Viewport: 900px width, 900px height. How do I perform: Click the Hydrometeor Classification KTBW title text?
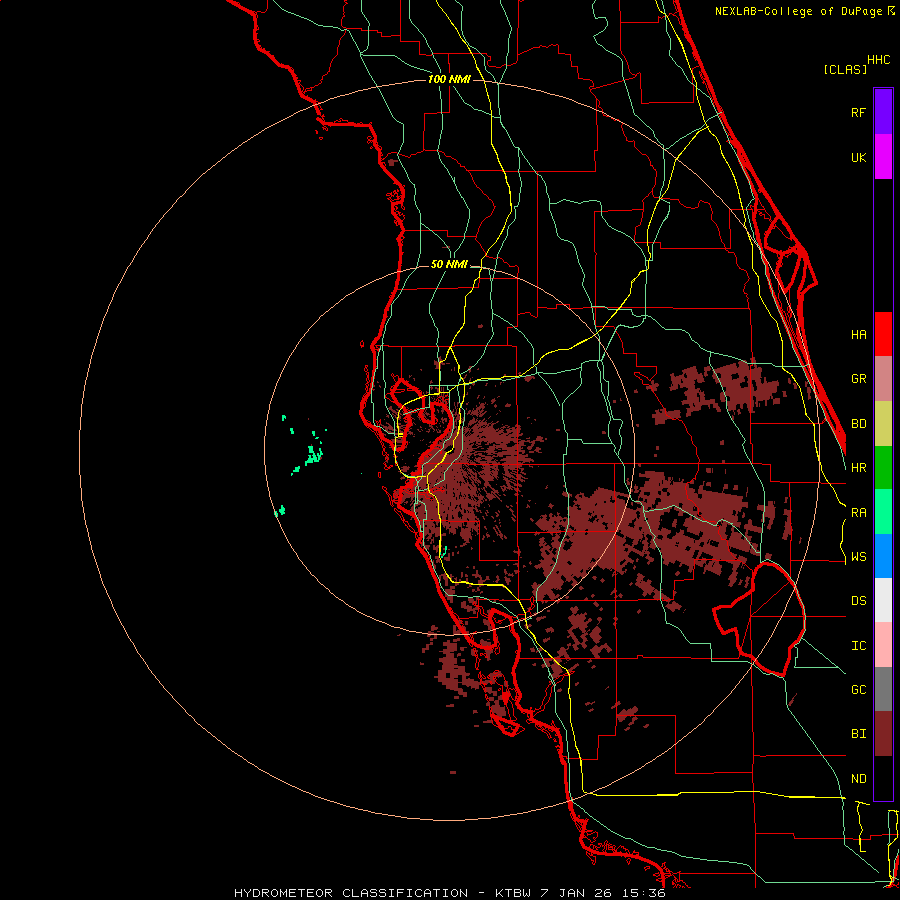pos(450,893)
